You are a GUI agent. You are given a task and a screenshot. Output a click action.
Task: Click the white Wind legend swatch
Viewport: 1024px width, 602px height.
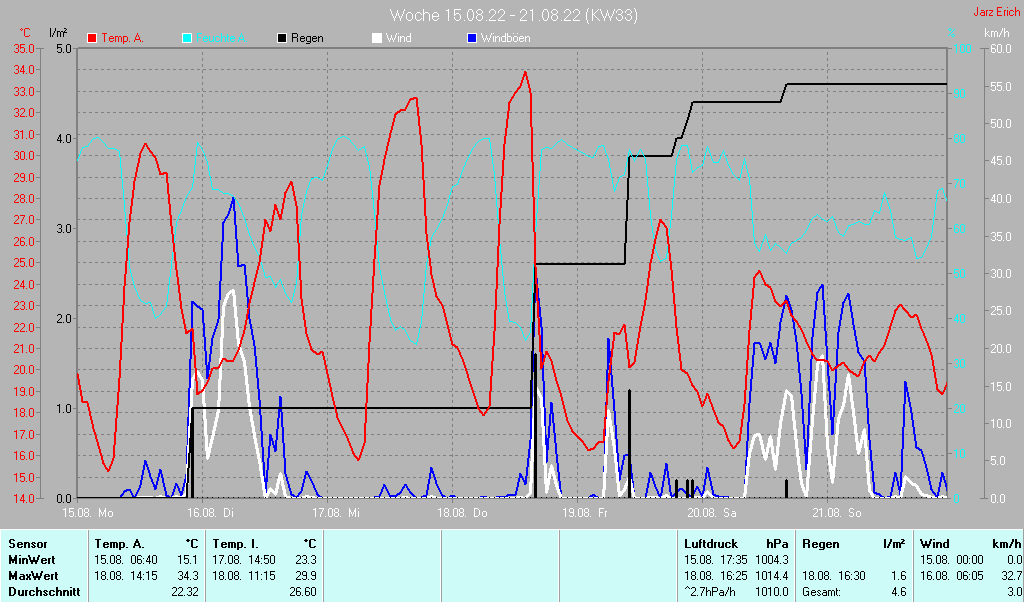tap(377, 38)
